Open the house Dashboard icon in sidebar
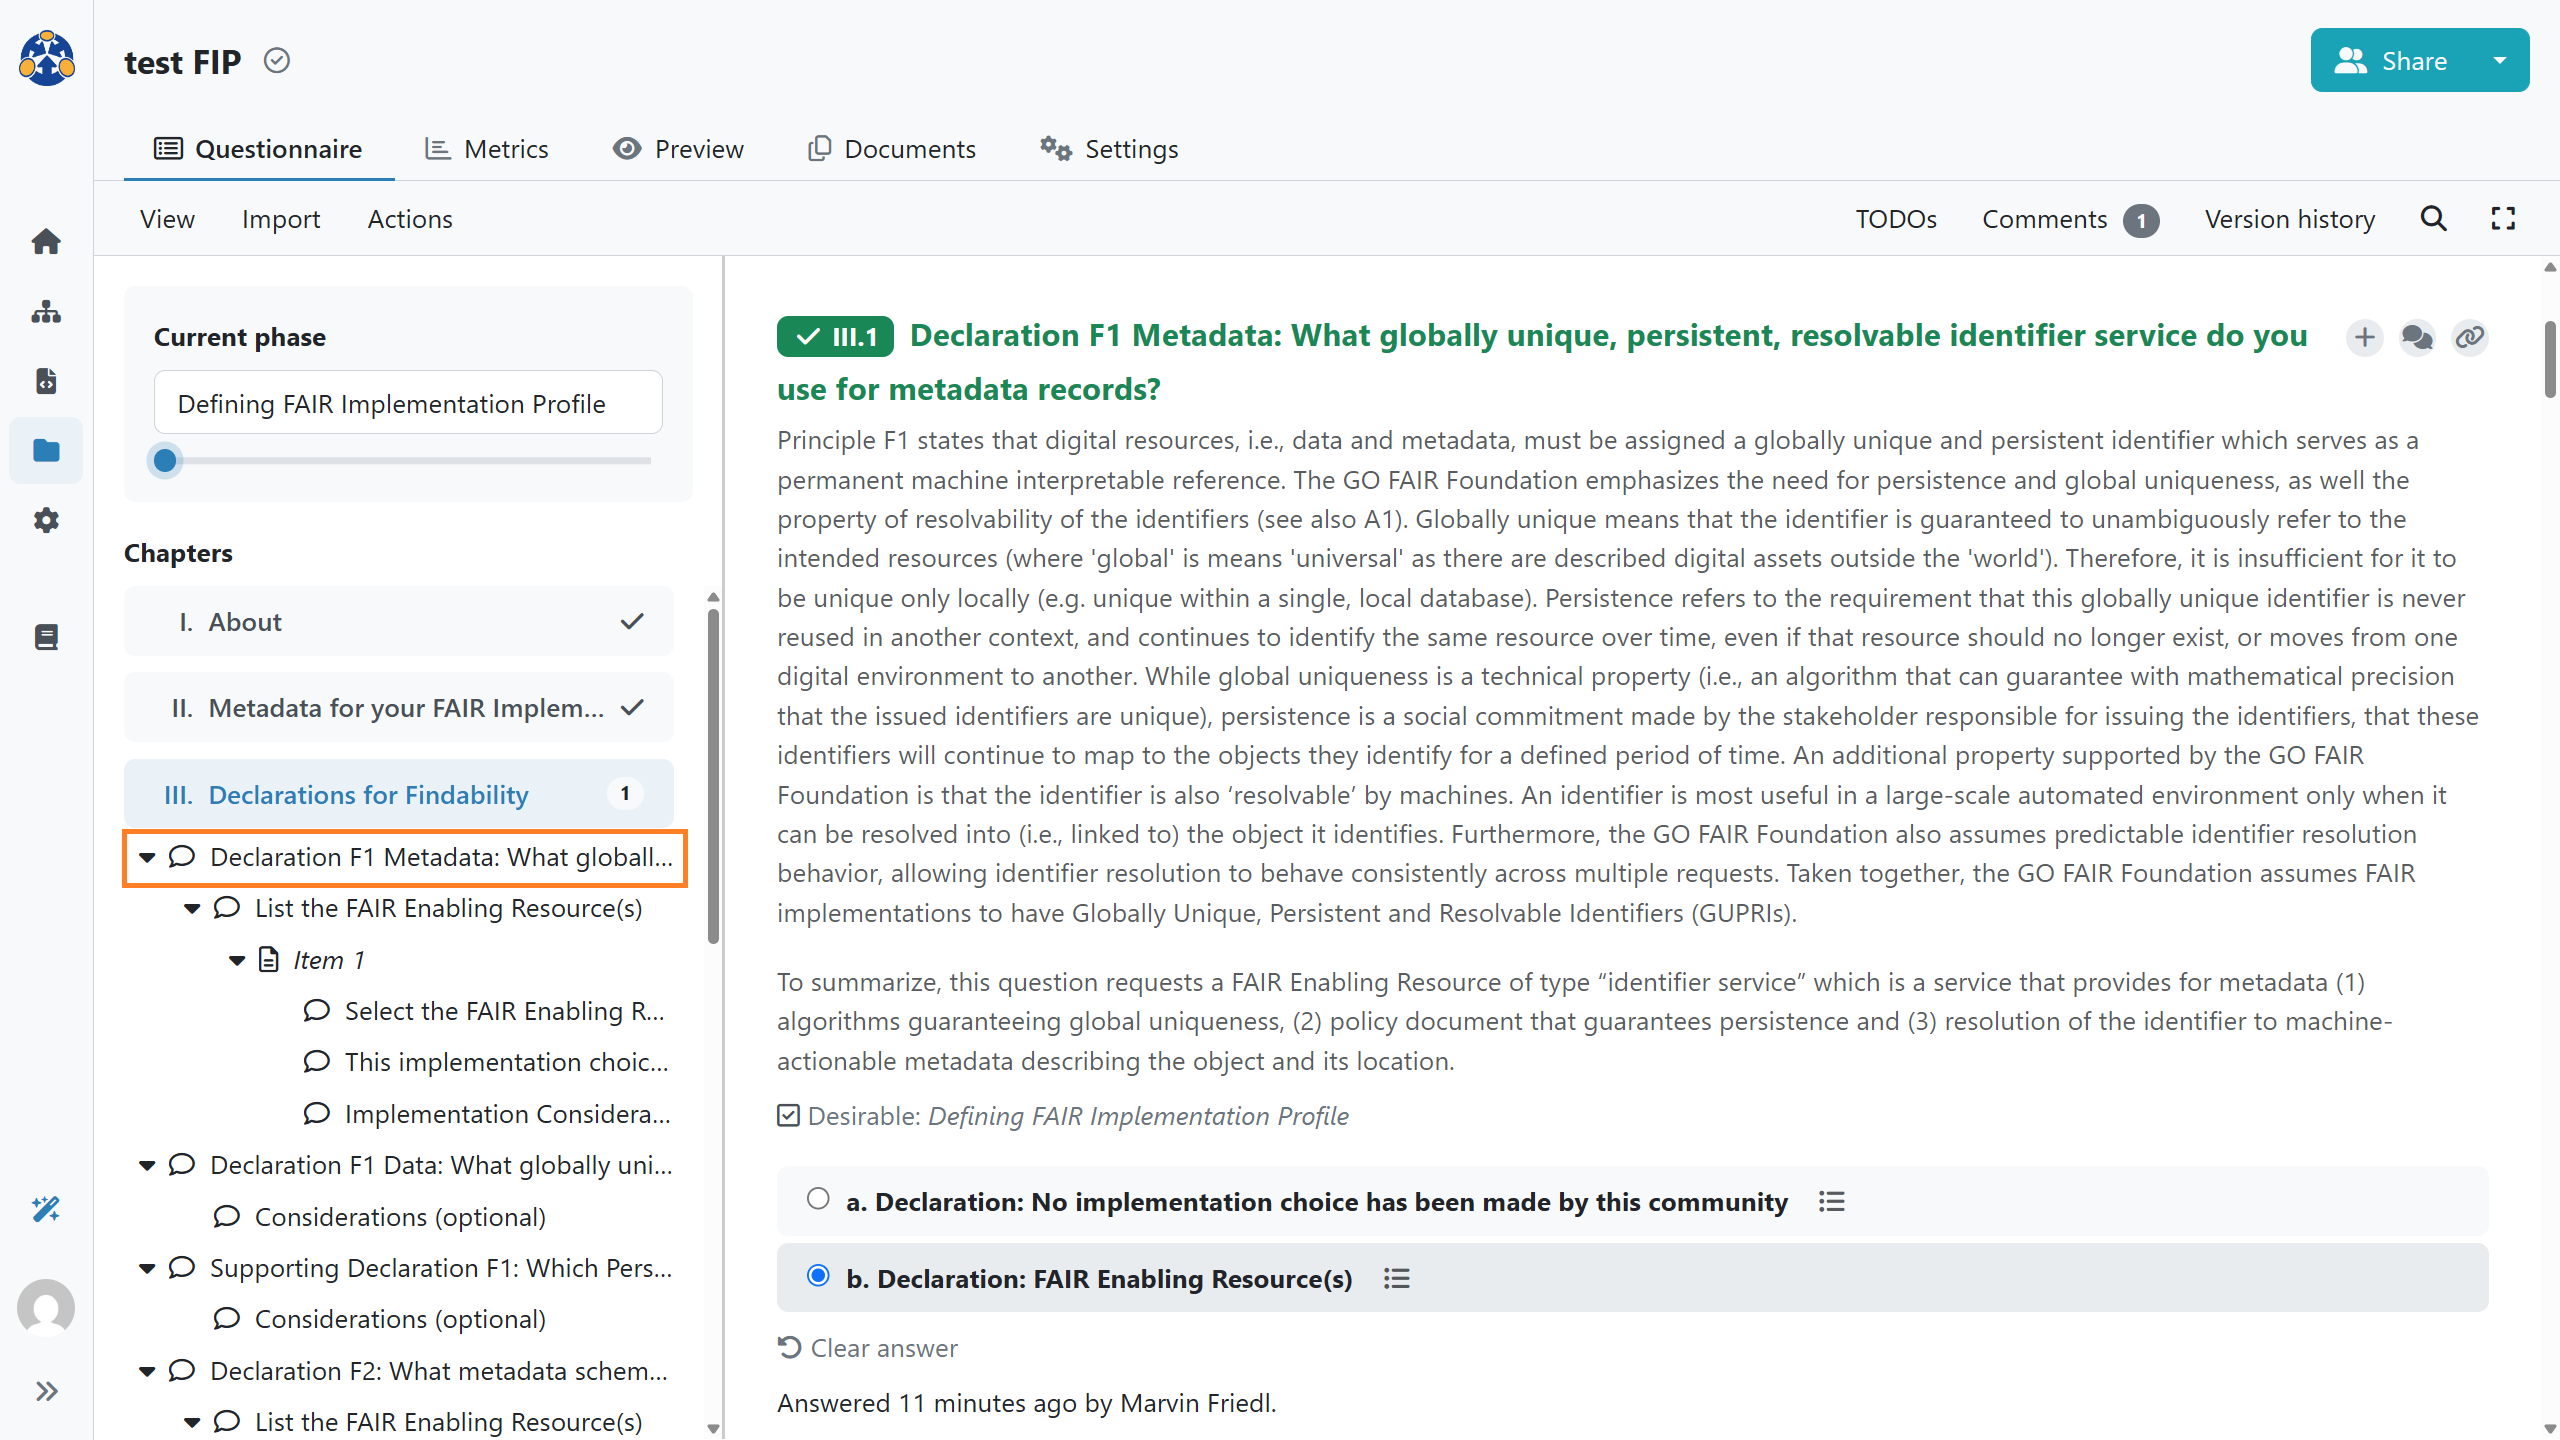 pyautogui.click(x=46, y=241)
